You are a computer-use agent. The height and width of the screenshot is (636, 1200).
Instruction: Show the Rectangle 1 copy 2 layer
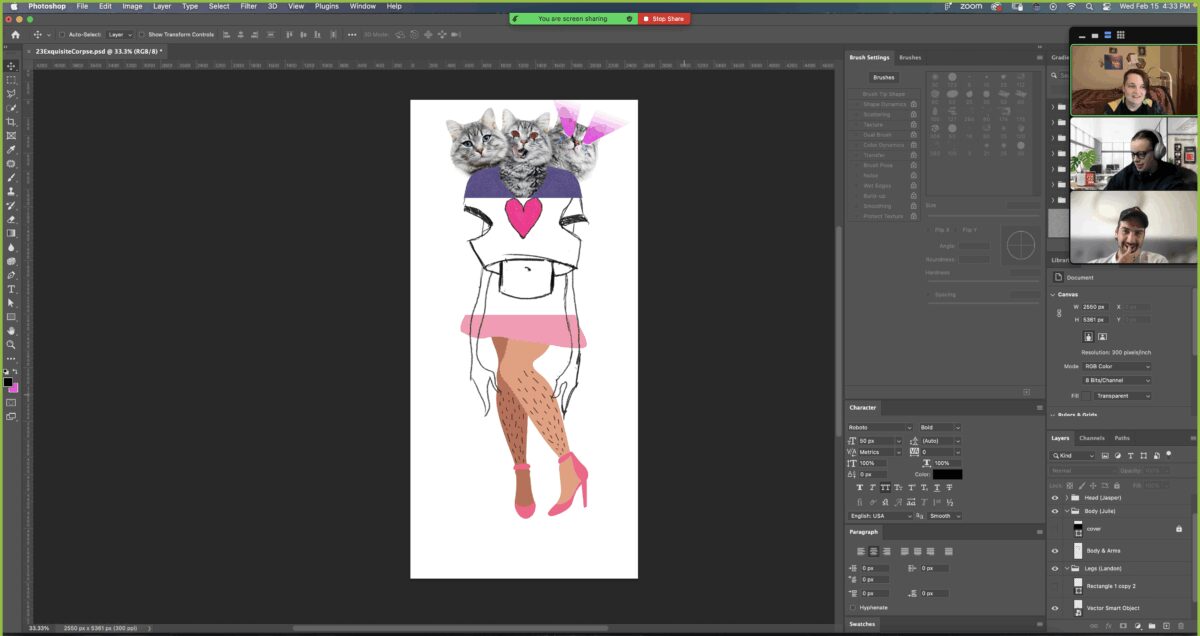(x=1054, y=586)
